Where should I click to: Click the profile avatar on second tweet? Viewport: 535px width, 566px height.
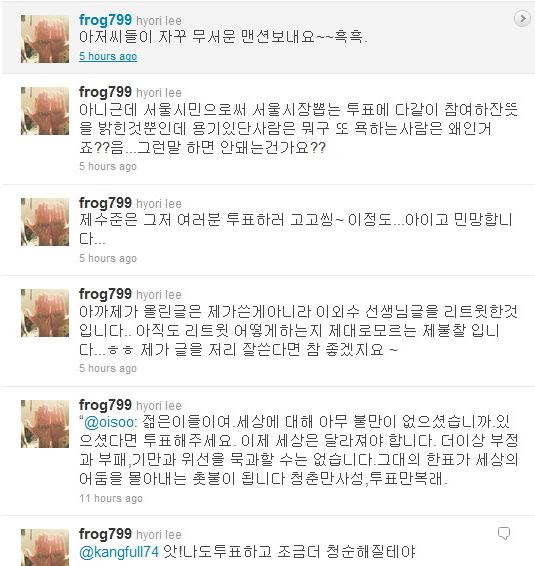coord(45,111)
